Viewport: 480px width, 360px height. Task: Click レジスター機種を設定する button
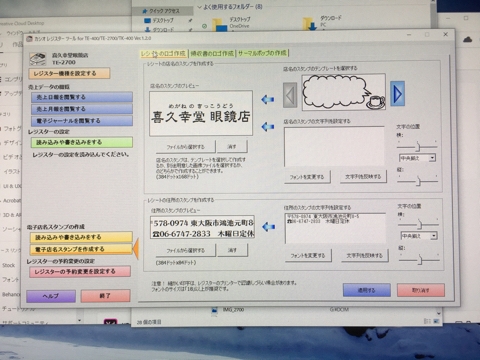tap(69, 73)
